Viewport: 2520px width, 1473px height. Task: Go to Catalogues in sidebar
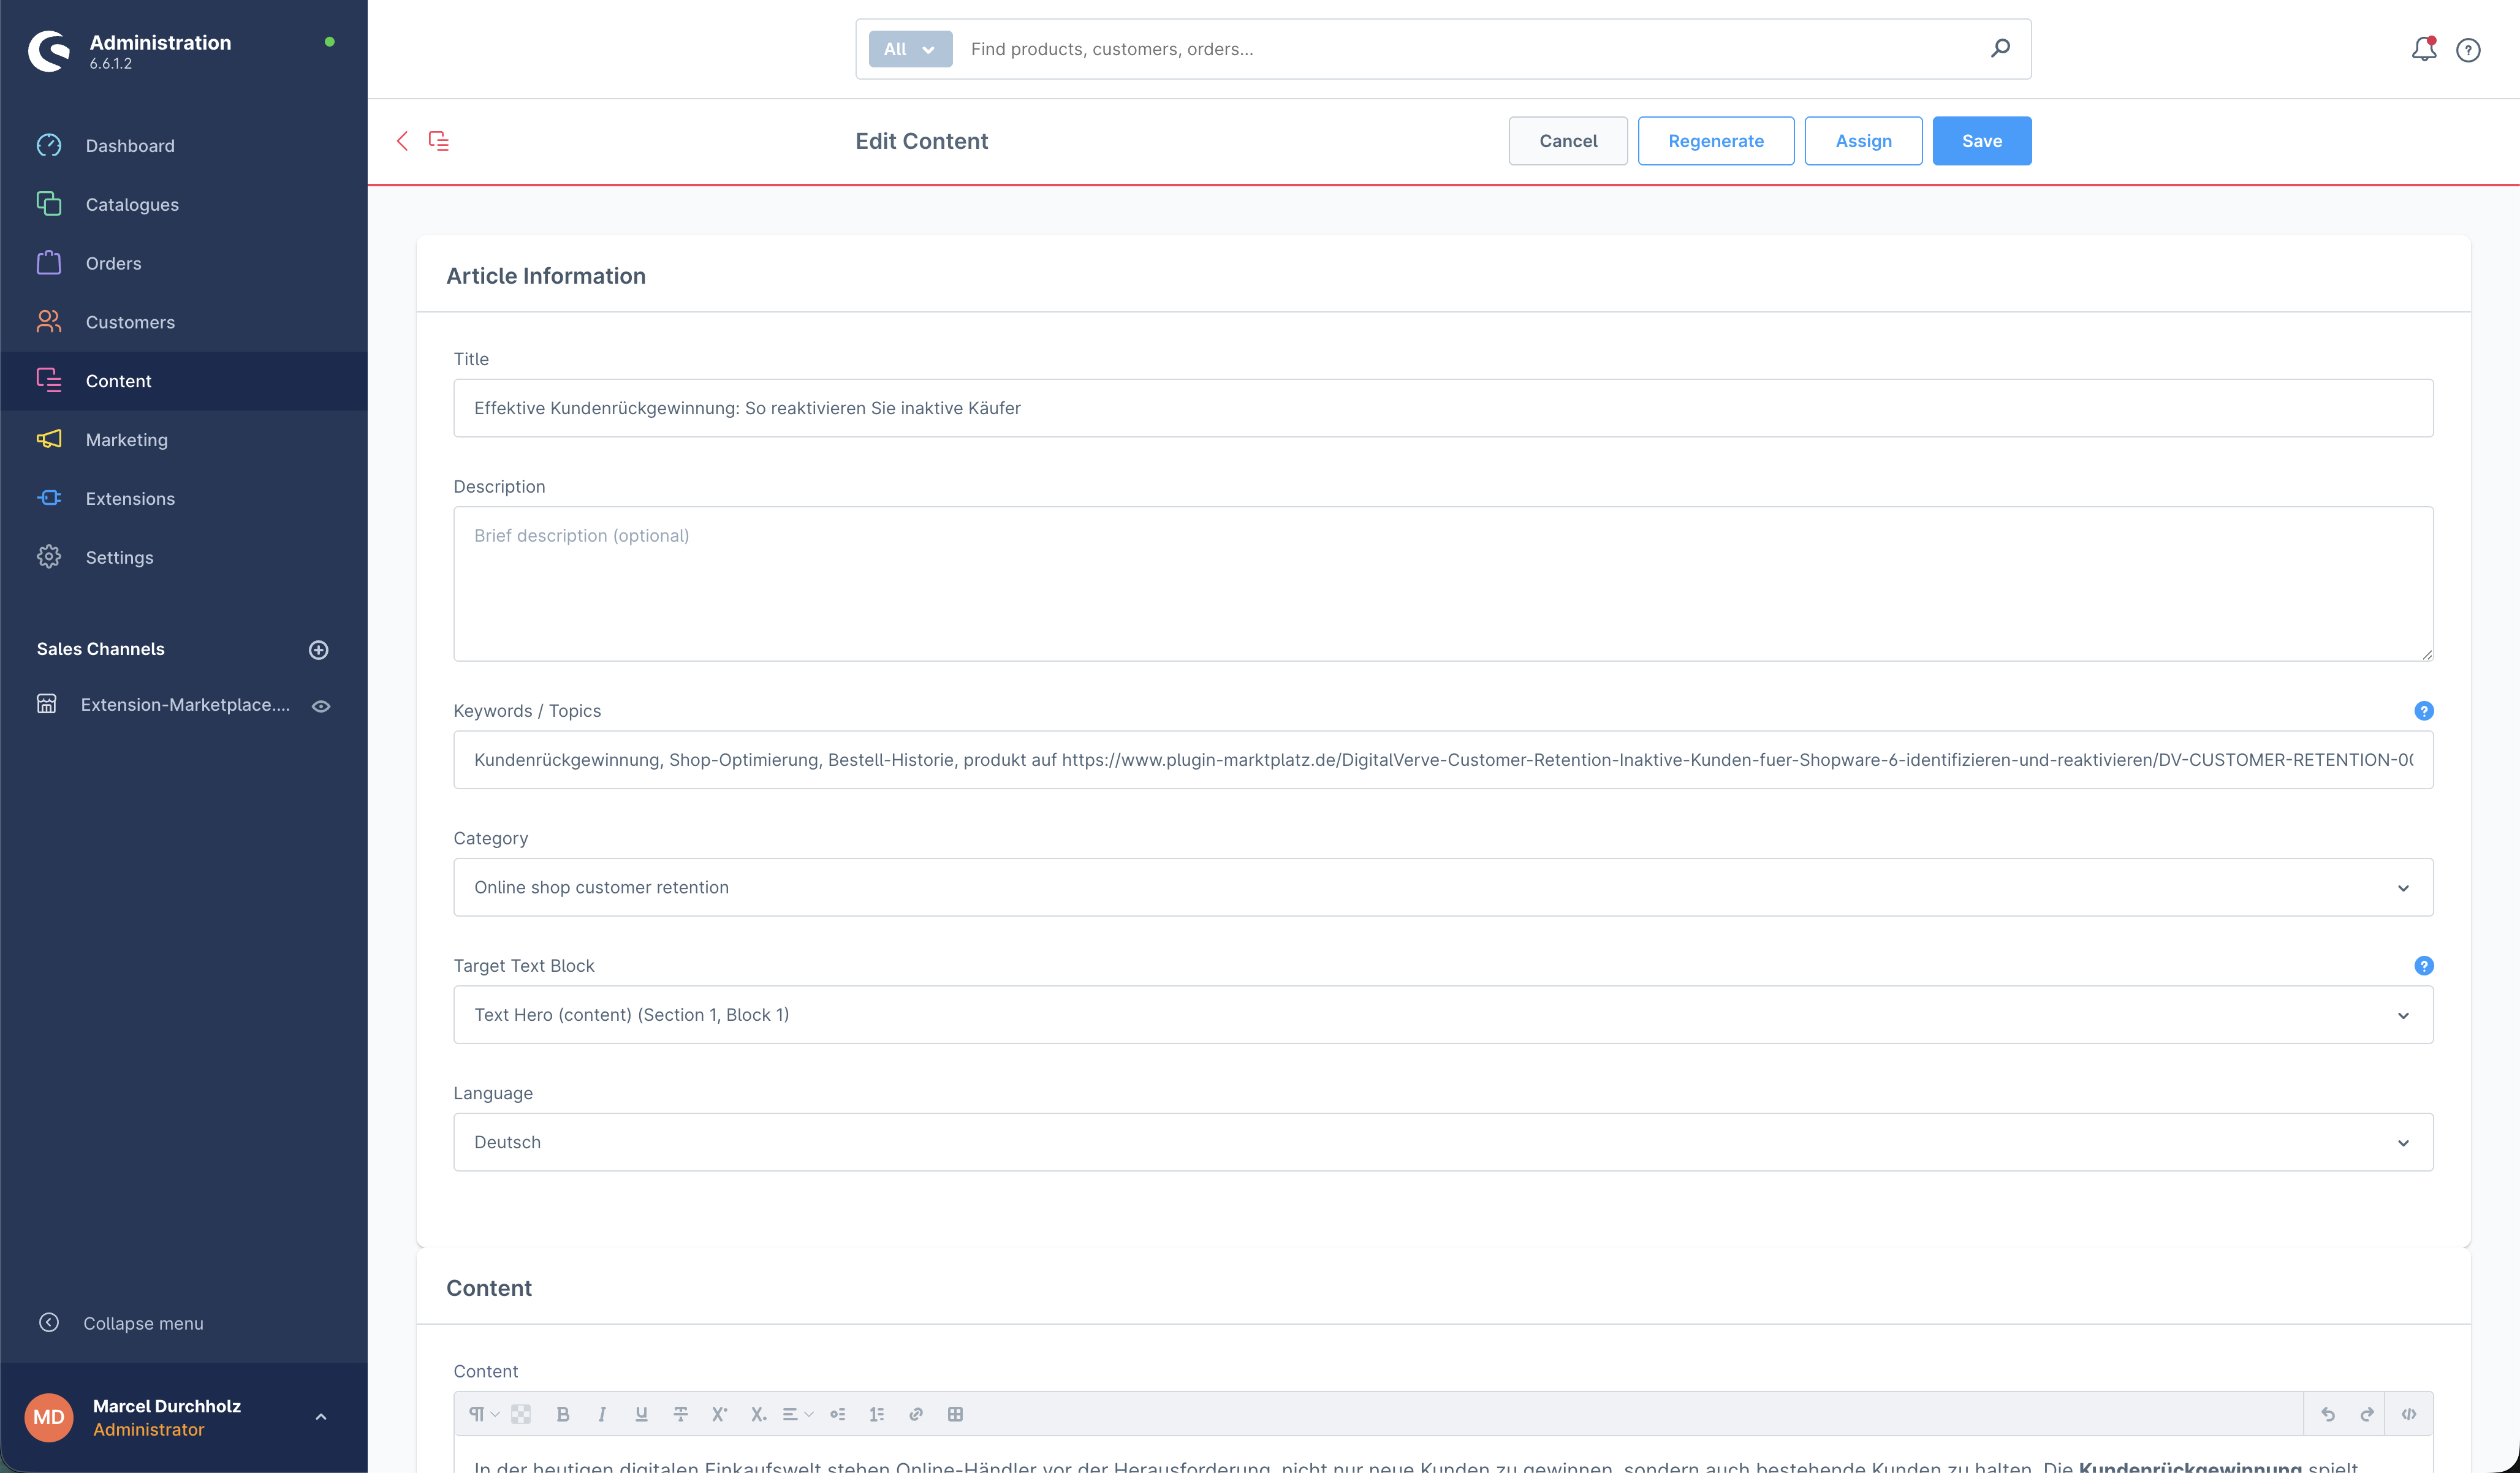132,204
